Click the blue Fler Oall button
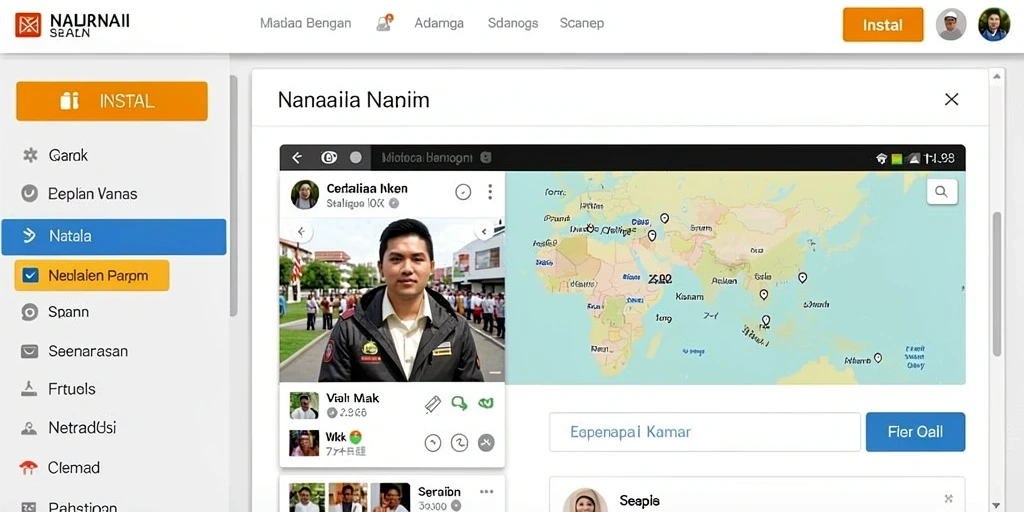This screenshot has width=1024, height=512. pyautogui.click(x=916, y=432)
